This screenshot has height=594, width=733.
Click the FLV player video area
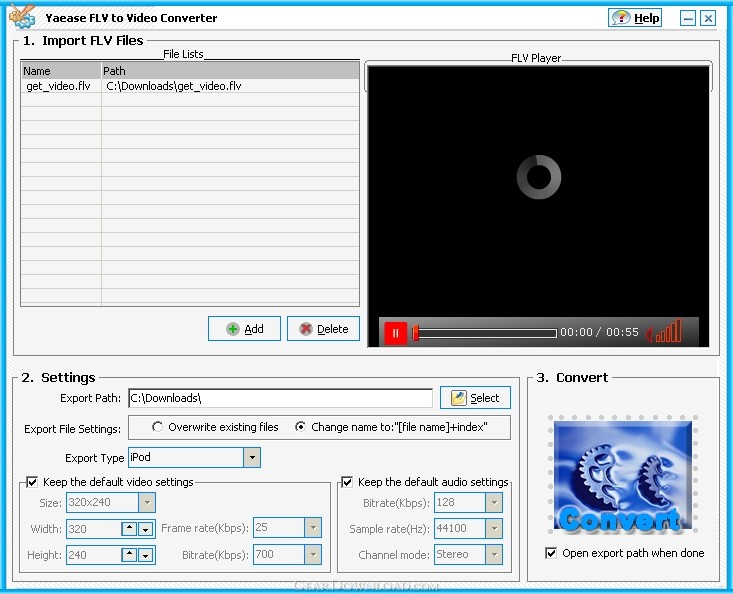[x=539, y=192]
